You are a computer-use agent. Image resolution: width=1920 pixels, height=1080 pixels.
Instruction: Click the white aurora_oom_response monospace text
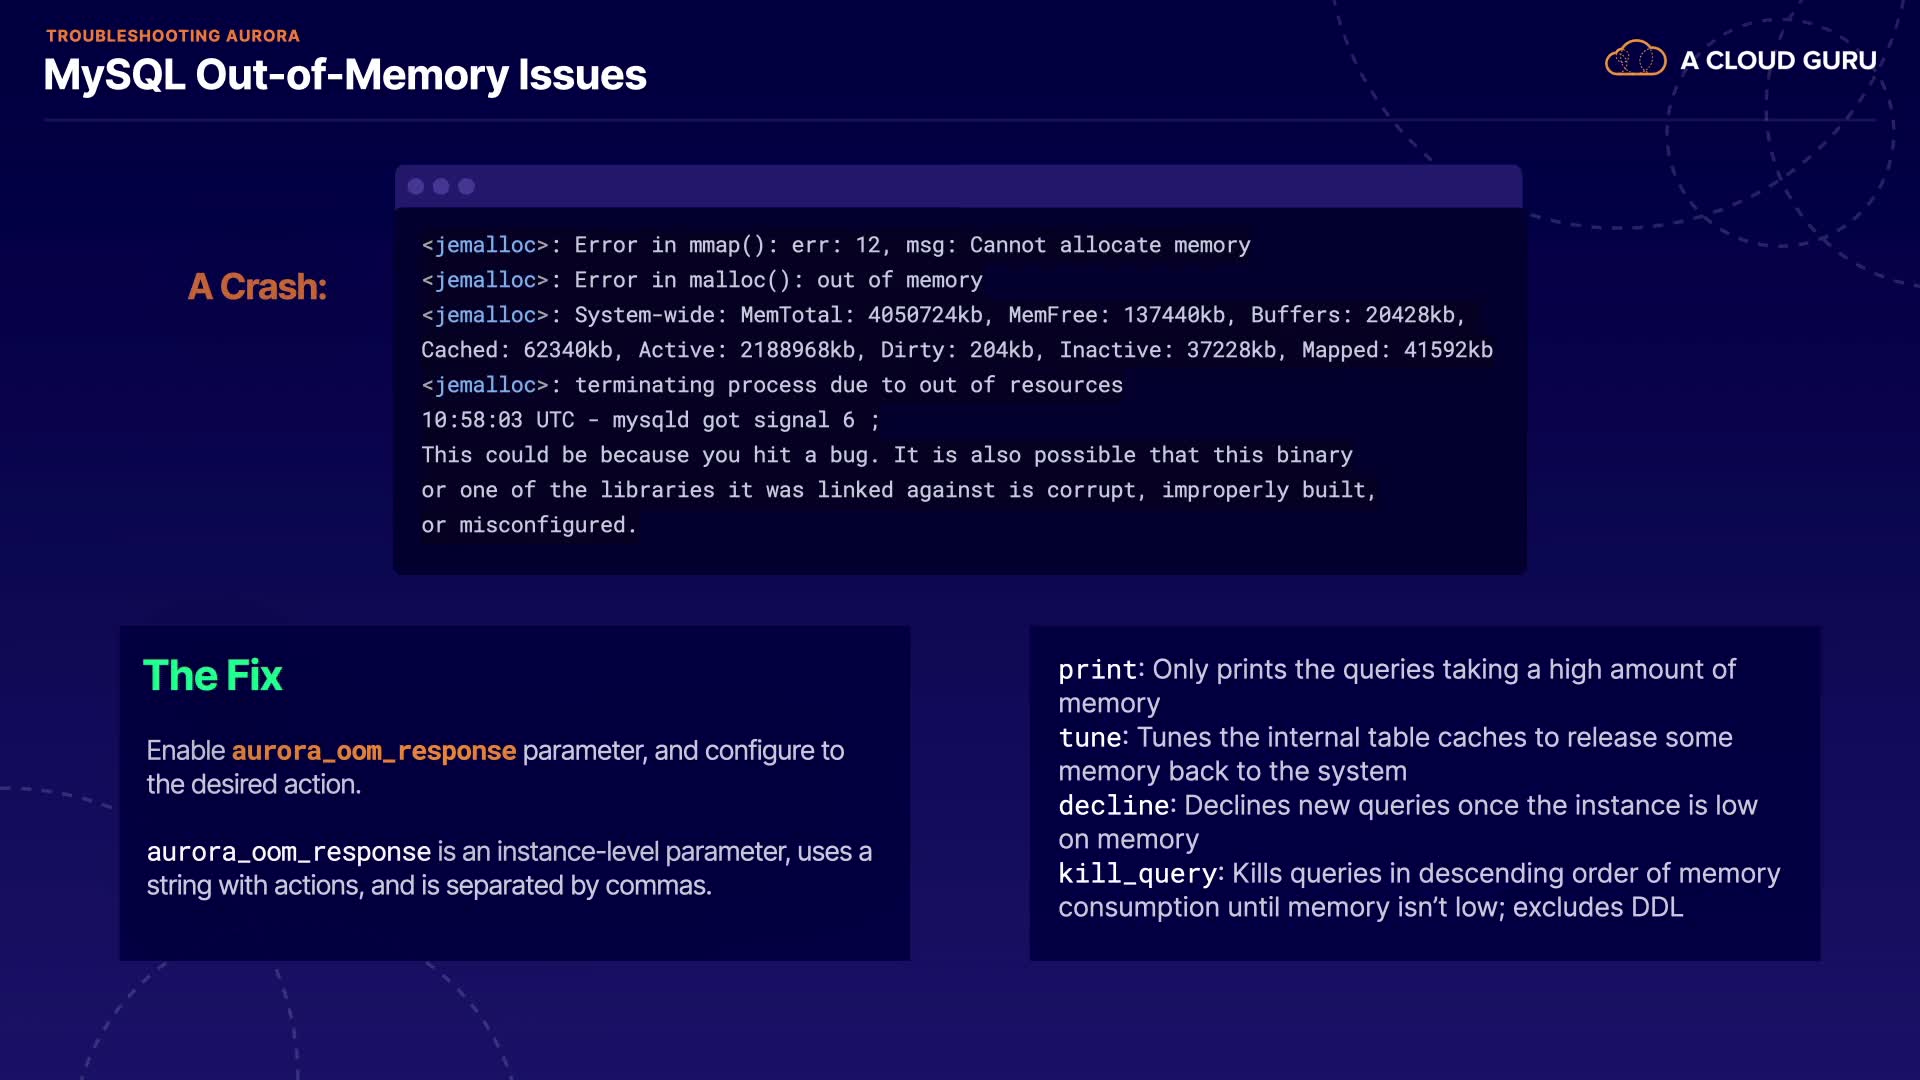(x=288, y=852)
